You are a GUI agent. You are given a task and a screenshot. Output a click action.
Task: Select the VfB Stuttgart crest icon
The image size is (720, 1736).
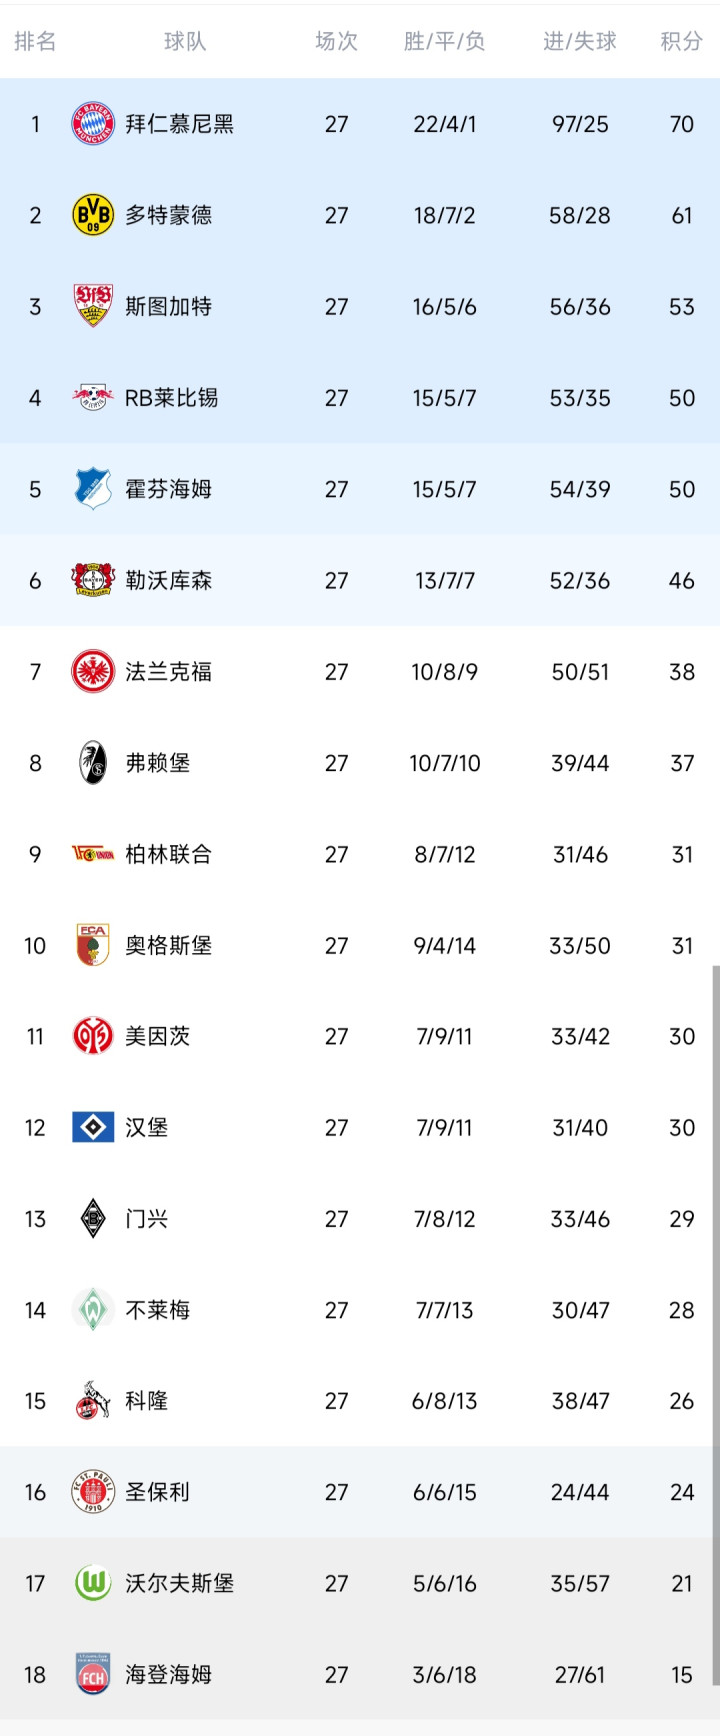coord(92,306)
